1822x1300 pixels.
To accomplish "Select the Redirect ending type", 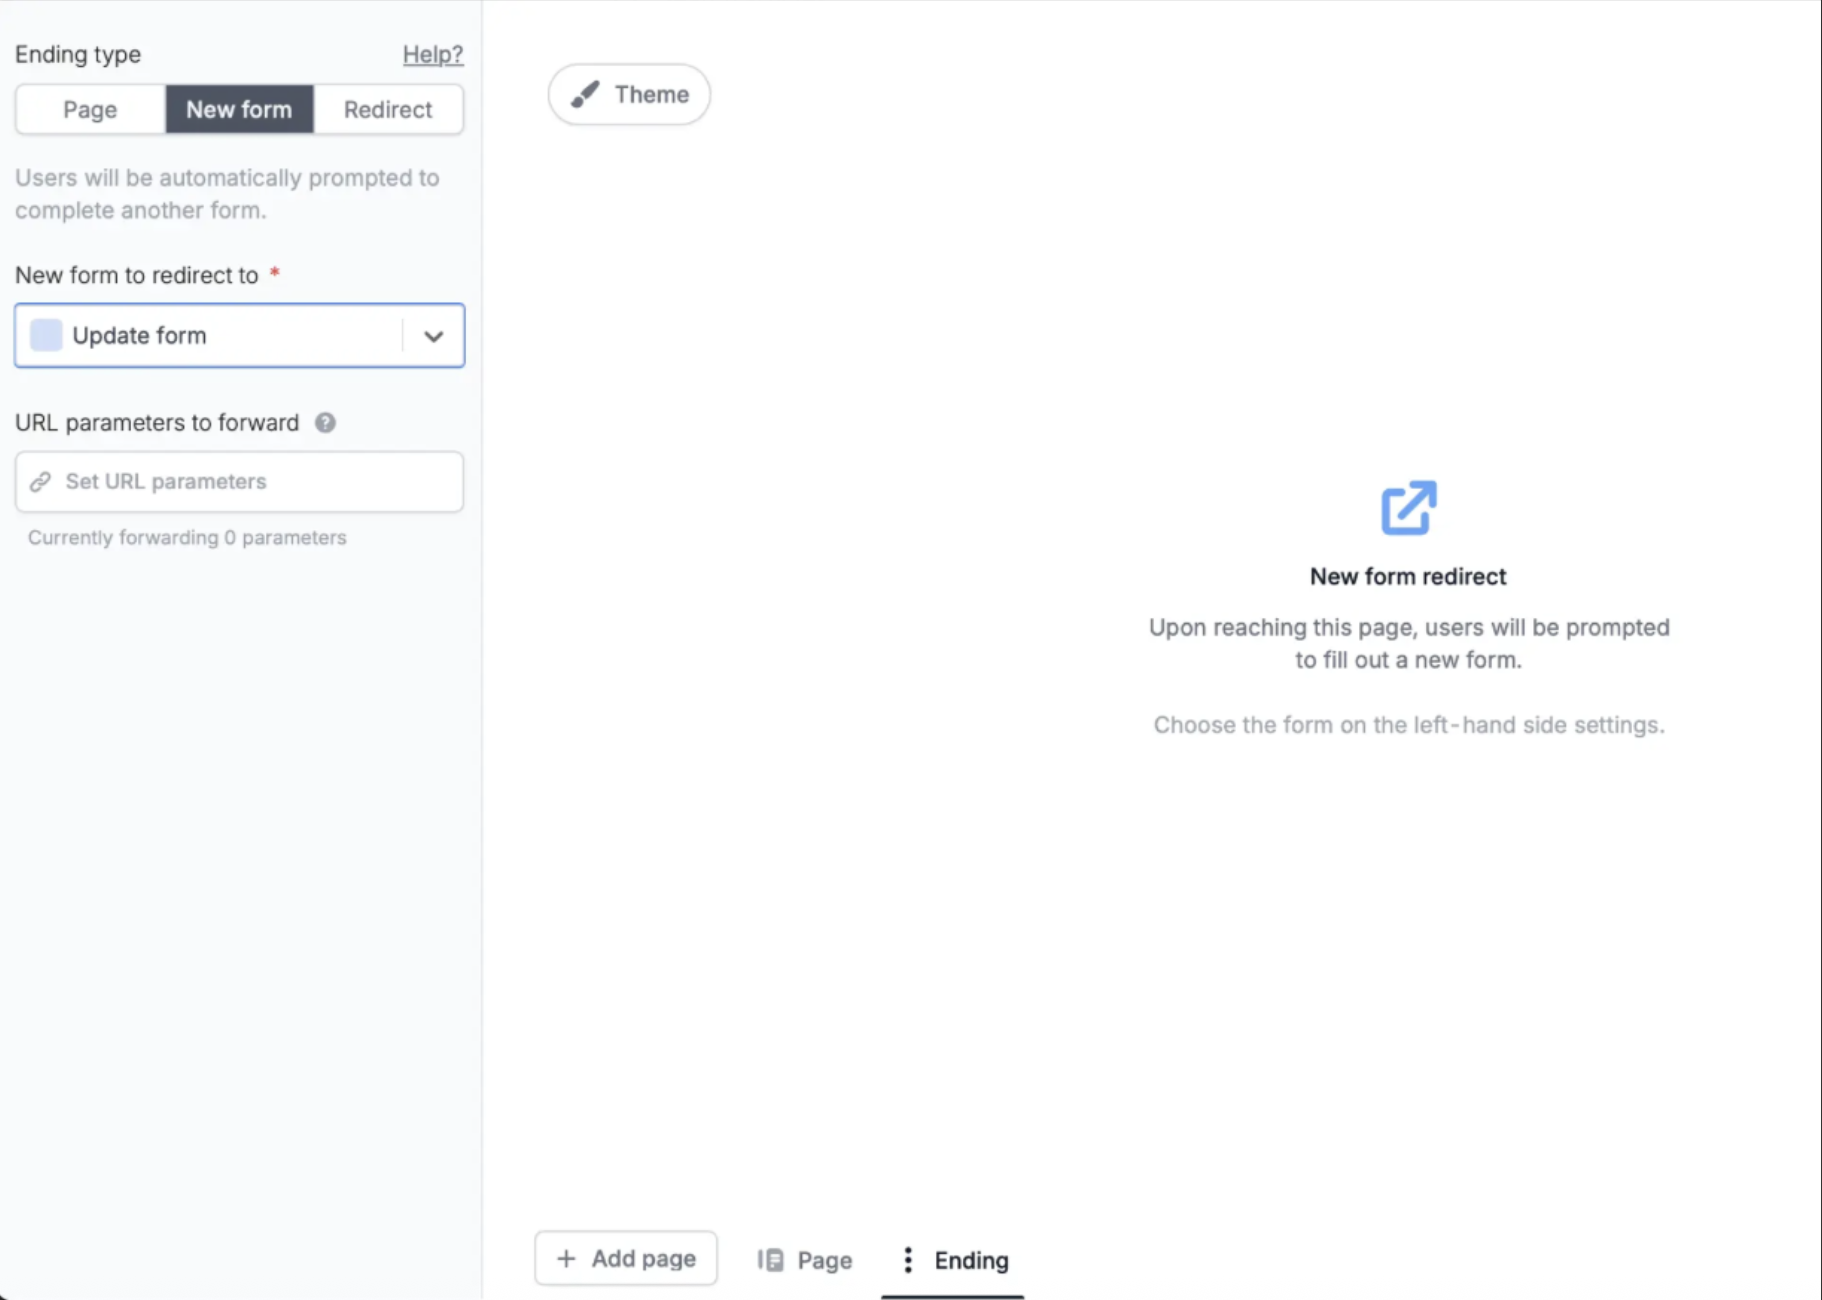I will (x=388, y=109).
